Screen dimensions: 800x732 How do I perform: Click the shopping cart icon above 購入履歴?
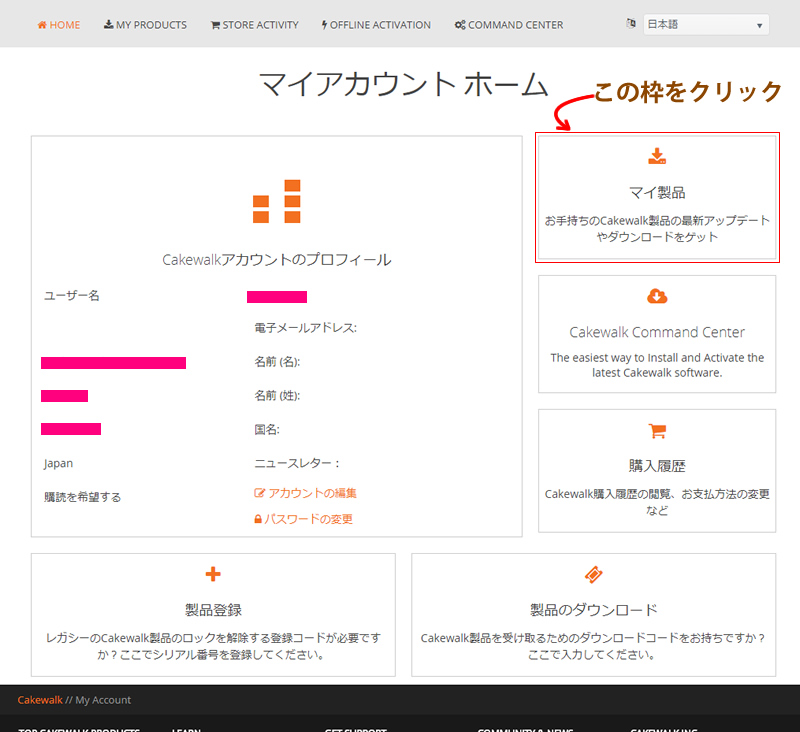tap(657, 431)
